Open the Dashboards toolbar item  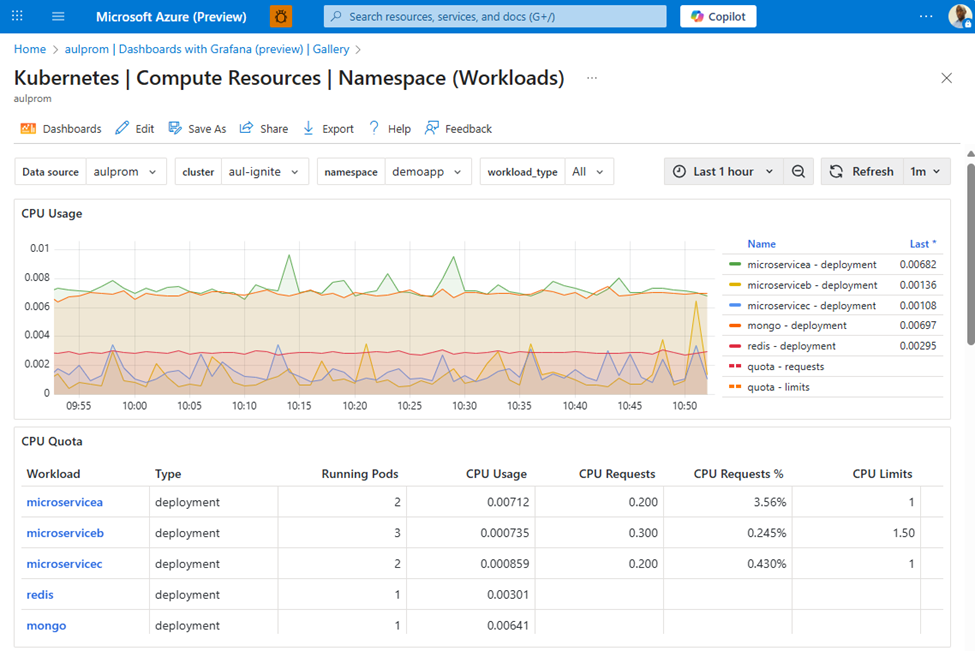pyautogui.click(x=61, y=129)
